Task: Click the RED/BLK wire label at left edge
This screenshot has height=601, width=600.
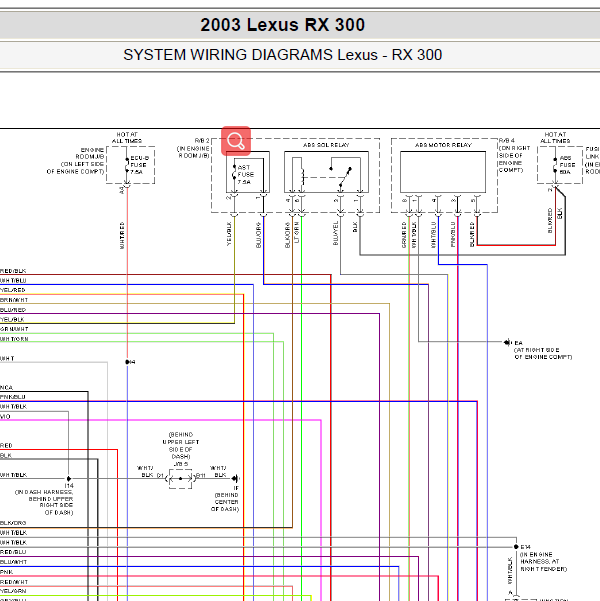Action: click(13, 271)
